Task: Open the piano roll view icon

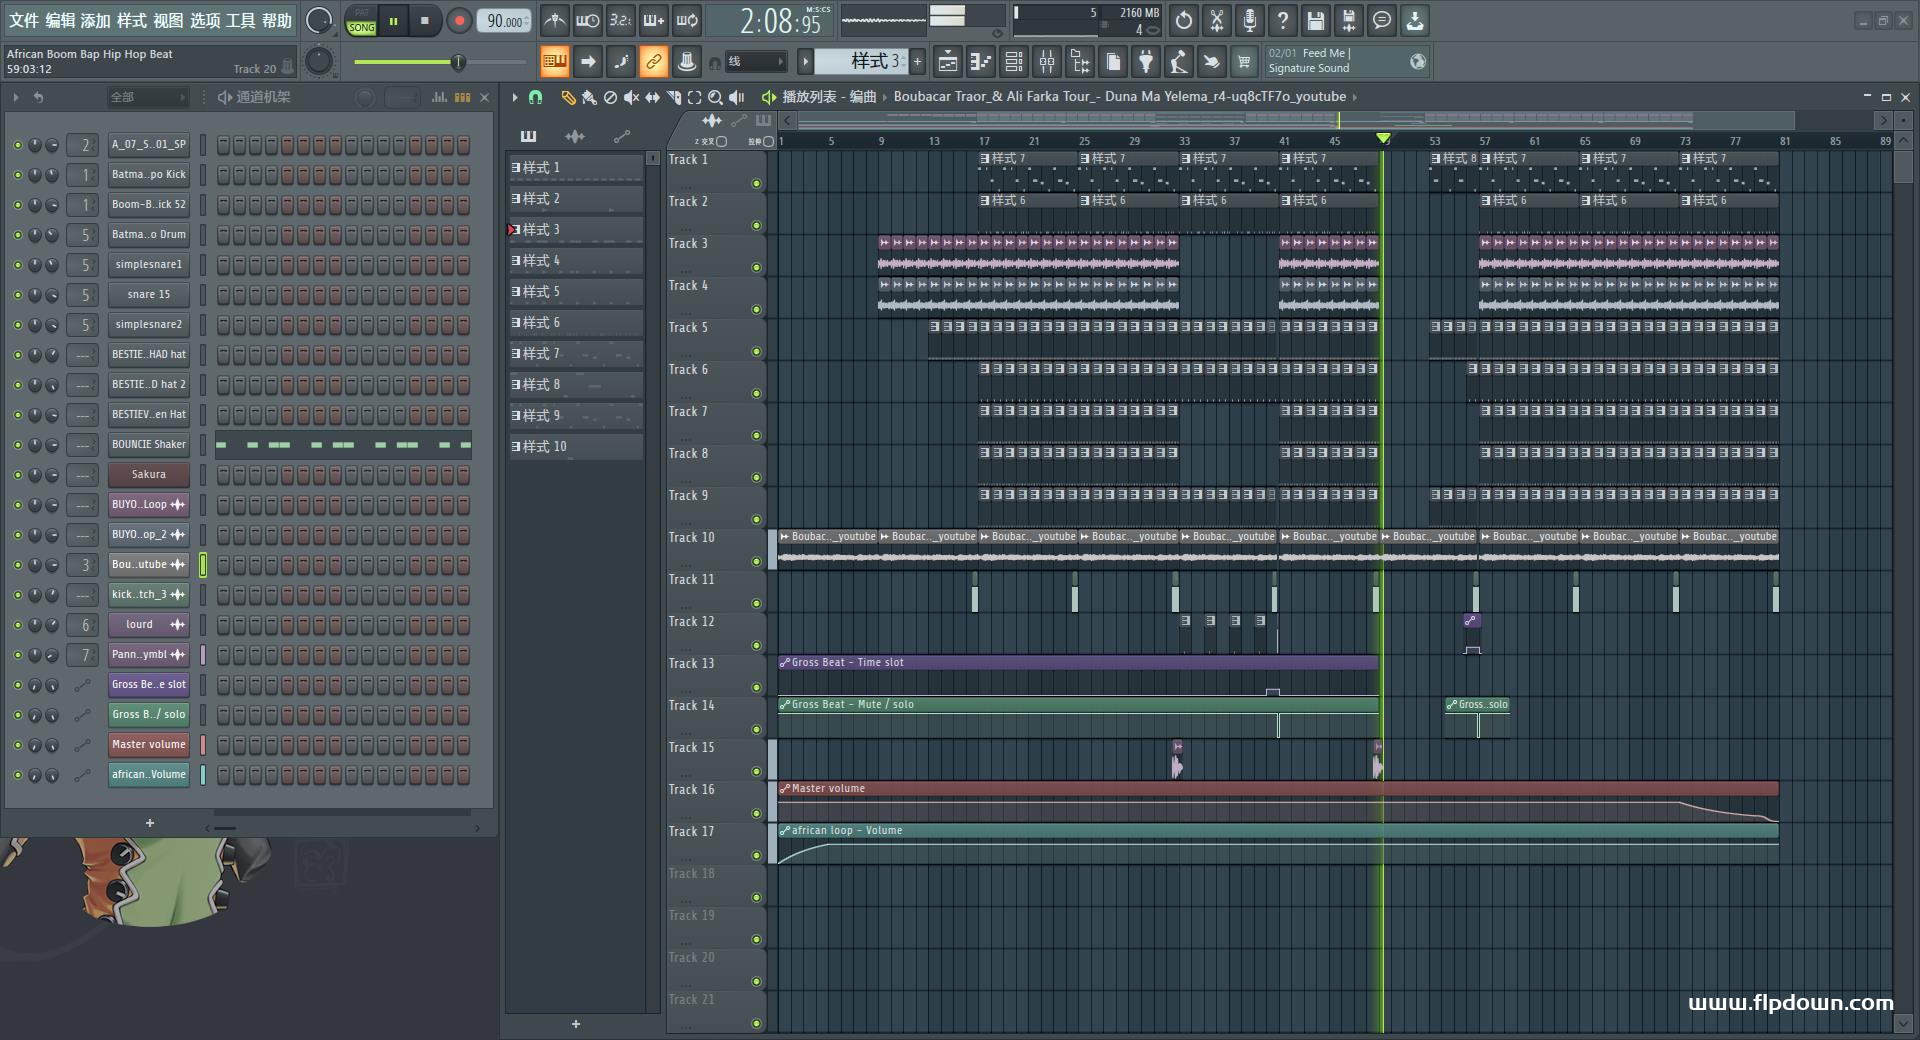Action: 981,62
